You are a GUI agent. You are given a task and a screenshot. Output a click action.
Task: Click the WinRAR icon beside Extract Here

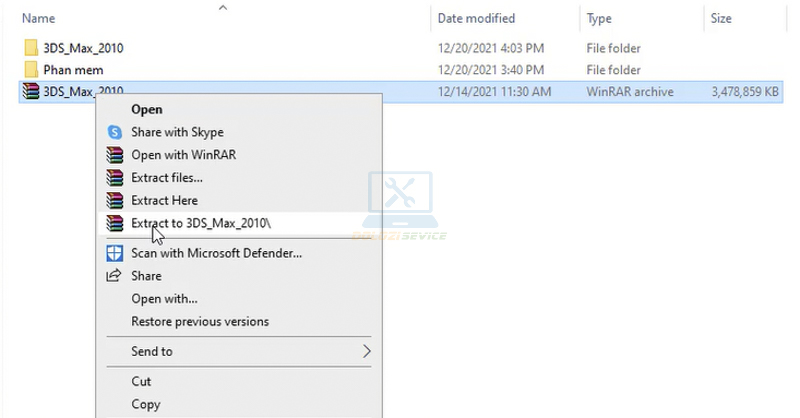(x=114, y=200)
